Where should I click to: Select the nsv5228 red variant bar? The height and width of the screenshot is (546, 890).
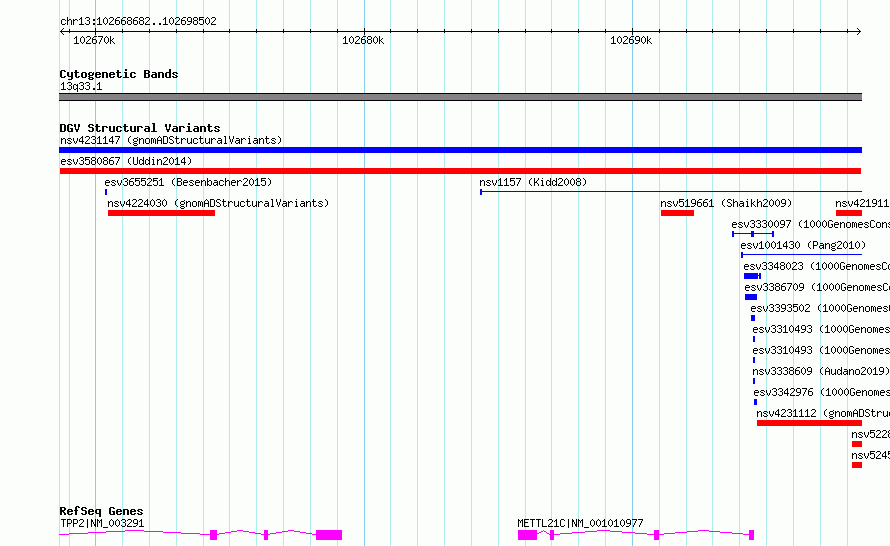click(x=857, y=444)
